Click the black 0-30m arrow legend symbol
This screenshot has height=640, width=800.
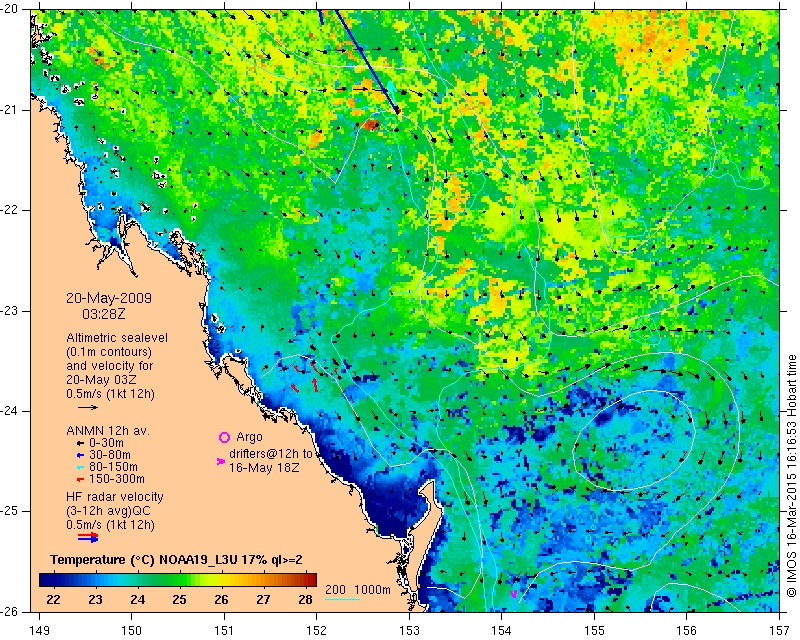click(80, 443)
